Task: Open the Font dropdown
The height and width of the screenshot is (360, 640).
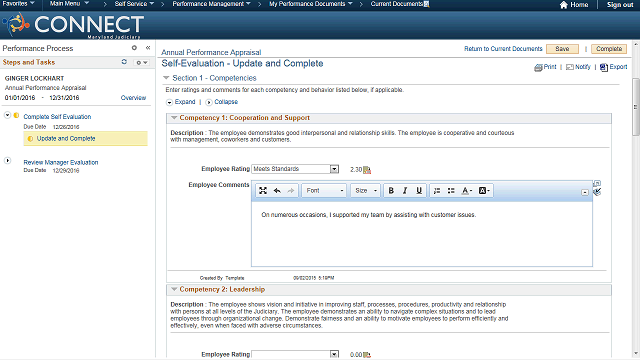Action: [324, 191]
